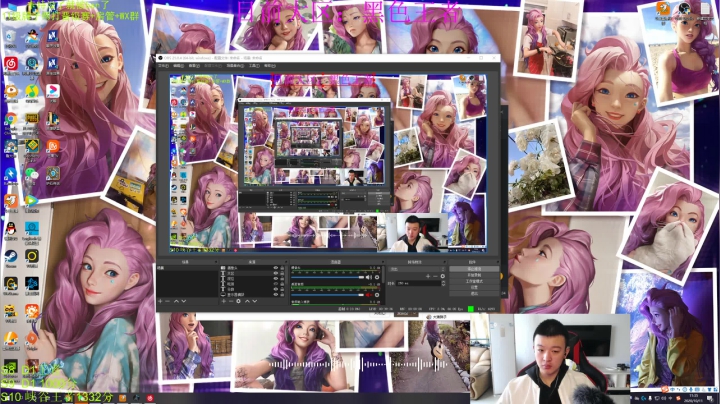Open settings gear of the first mixer channel
The image size is (720, 404).
click(377, 277)
